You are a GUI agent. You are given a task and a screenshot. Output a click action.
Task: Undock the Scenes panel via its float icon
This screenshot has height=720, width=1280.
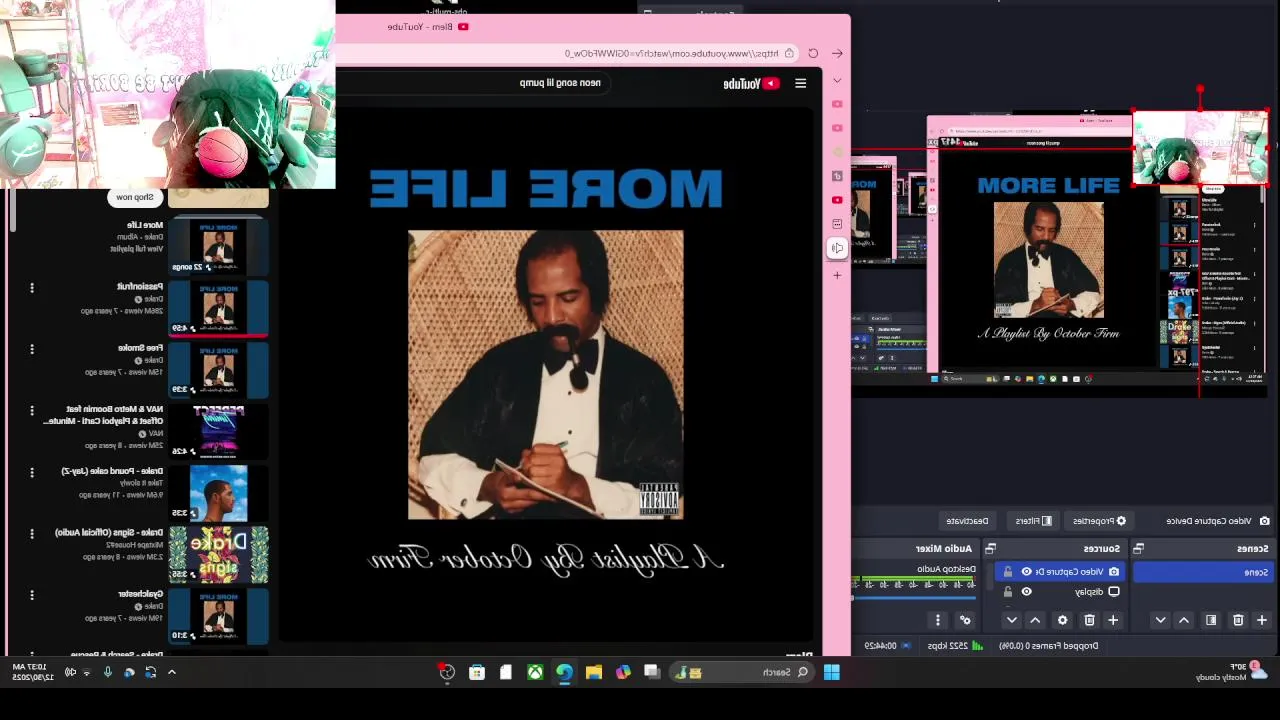(1138, 548)
